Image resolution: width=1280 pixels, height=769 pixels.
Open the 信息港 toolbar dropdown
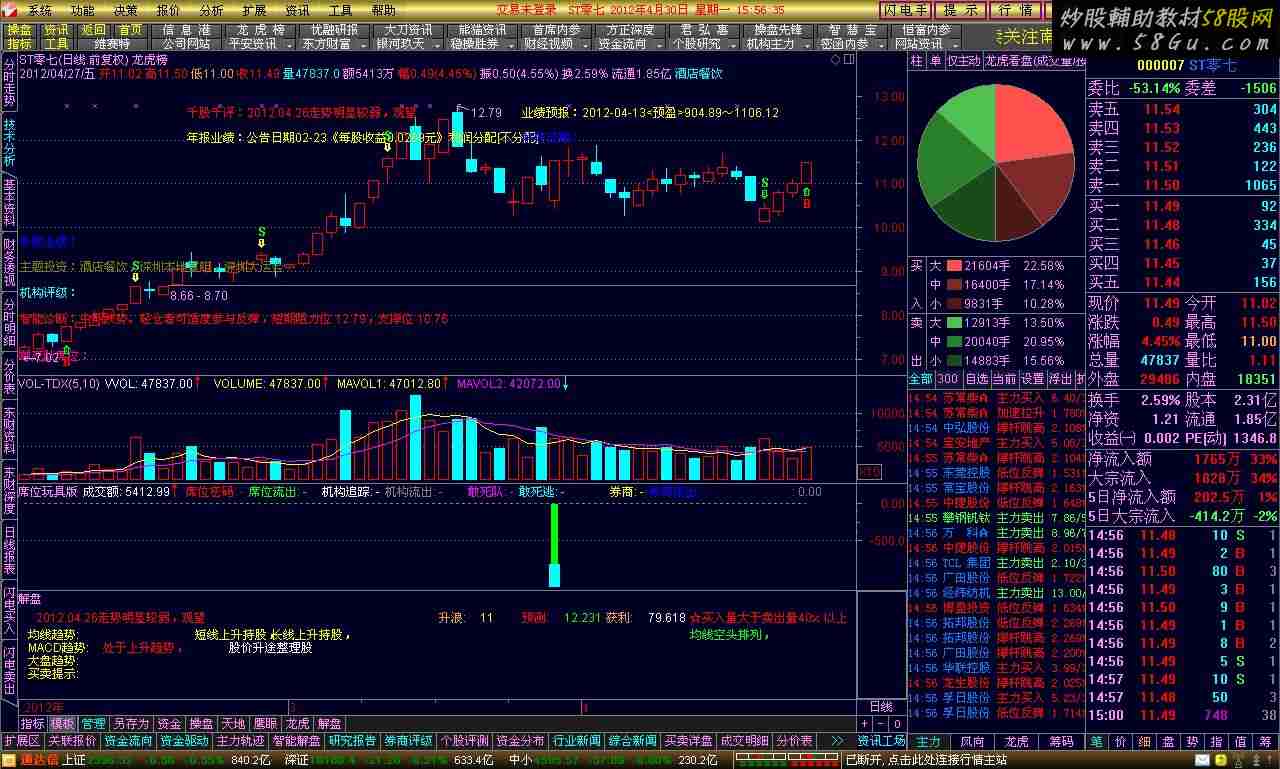coord(185,30)
